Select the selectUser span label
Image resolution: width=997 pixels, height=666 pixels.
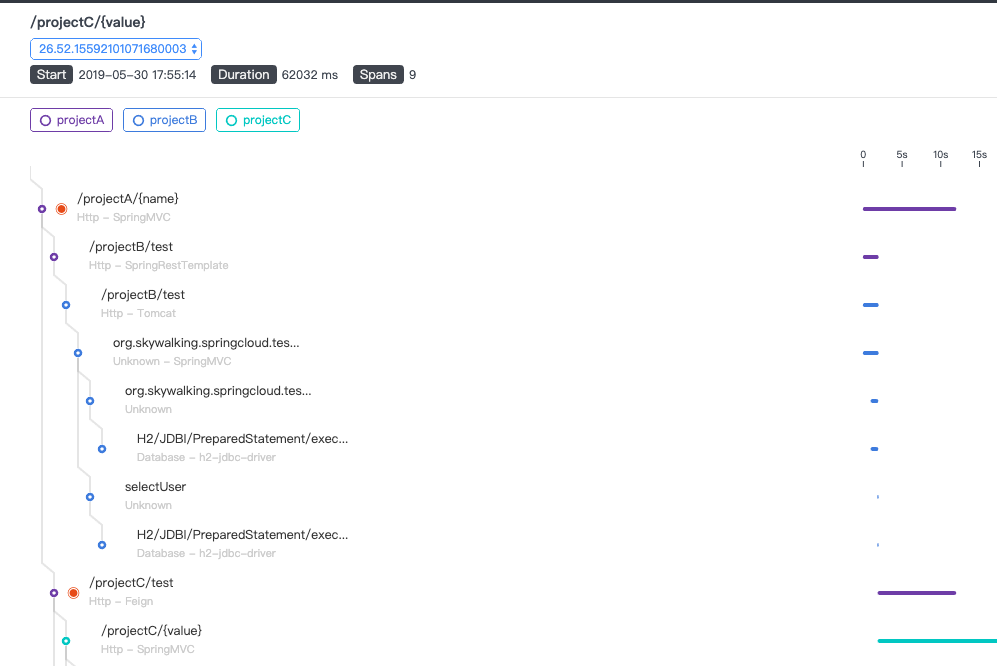pyautogui.click(x=155, y=487)
